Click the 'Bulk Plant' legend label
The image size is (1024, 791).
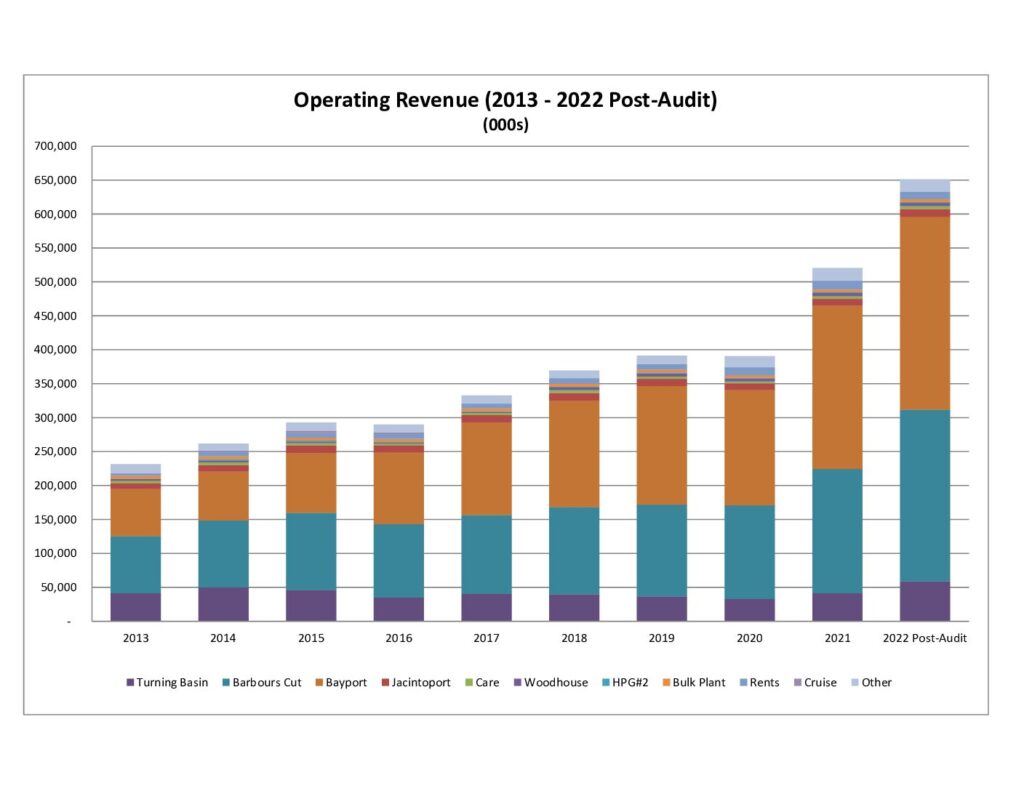(x=699, y=683)
